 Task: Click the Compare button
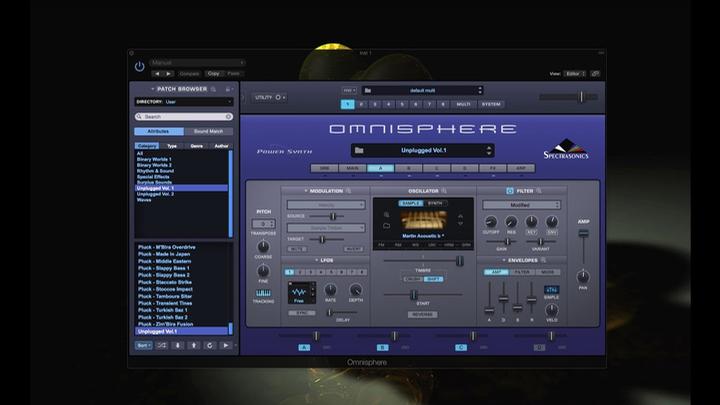click(189, 73)
